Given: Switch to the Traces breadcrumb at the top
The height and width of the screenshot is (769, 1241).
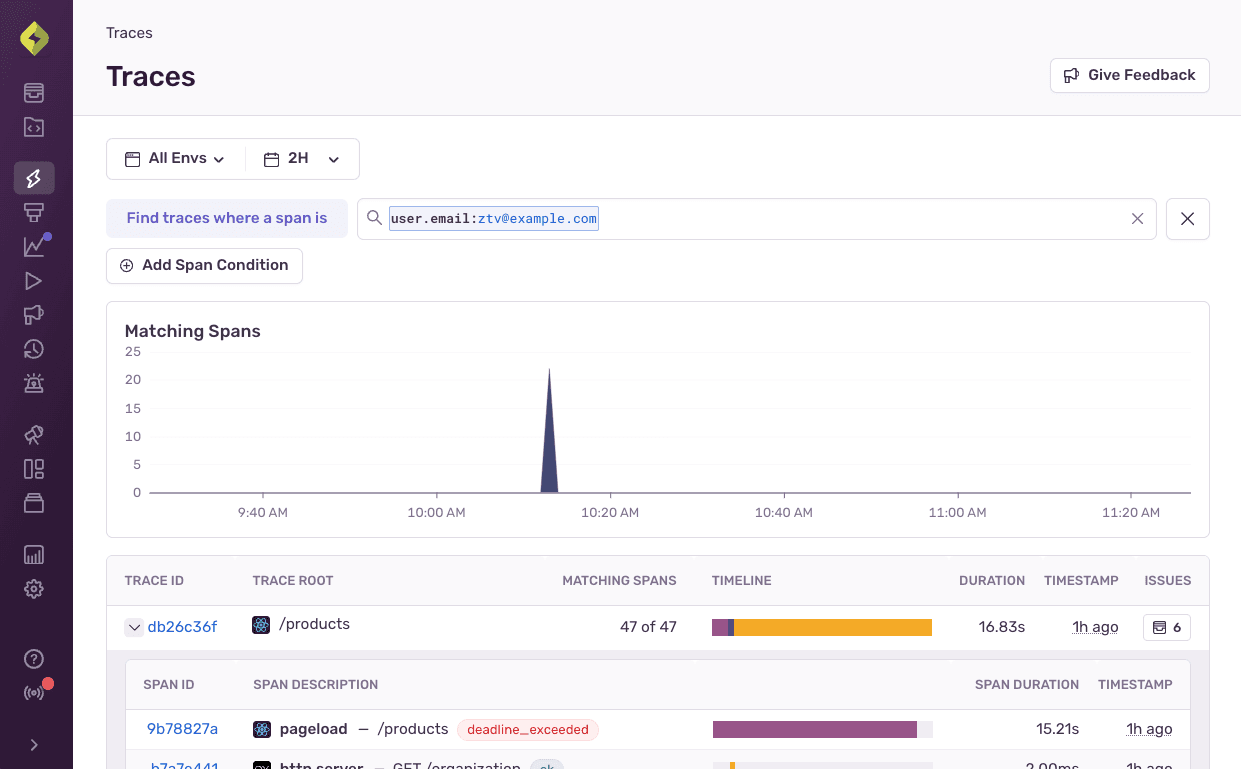Looking at the screenshot, I should 129,33.
